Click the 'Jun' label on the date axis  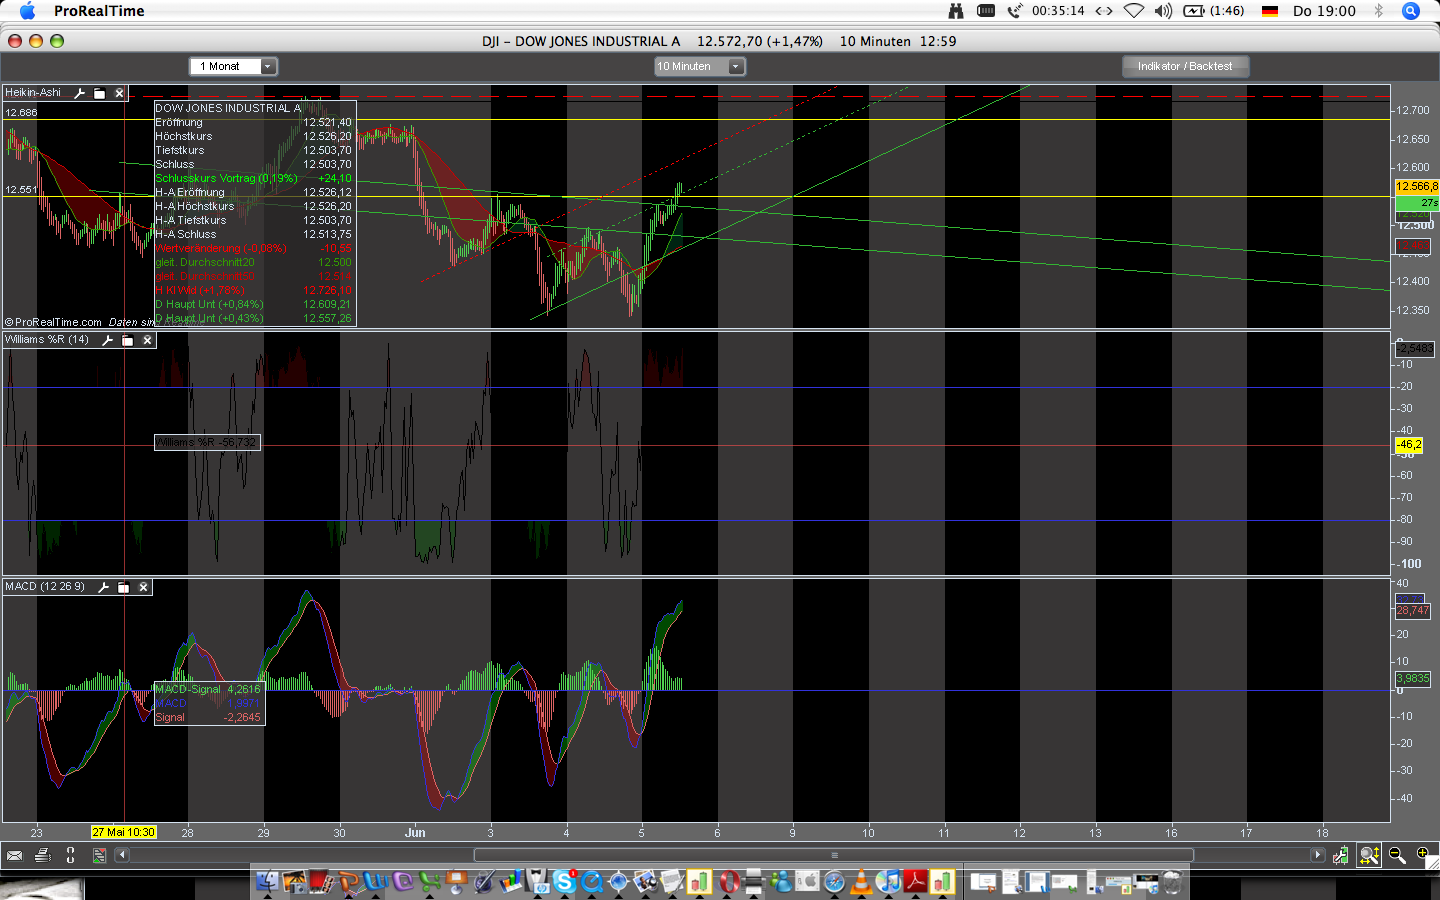[x=415, y=832]
